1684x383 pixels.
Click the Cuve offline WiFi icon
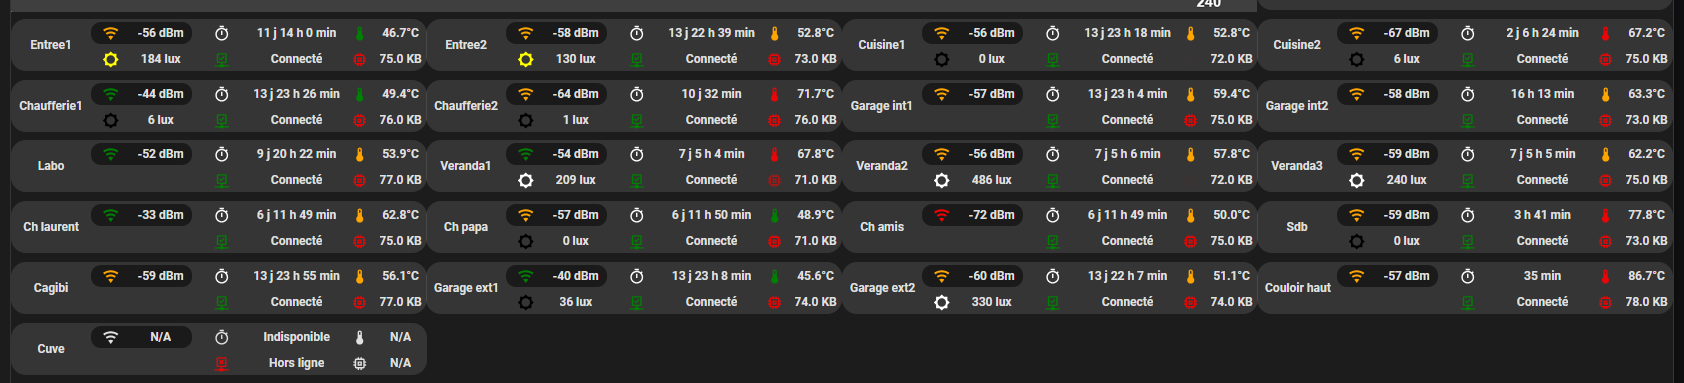tap(111, 337)
